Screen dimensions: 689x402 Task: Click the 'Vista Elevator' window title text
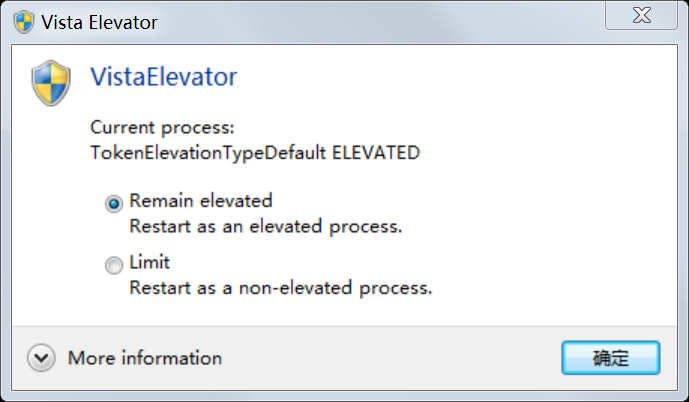click(99, 21)
